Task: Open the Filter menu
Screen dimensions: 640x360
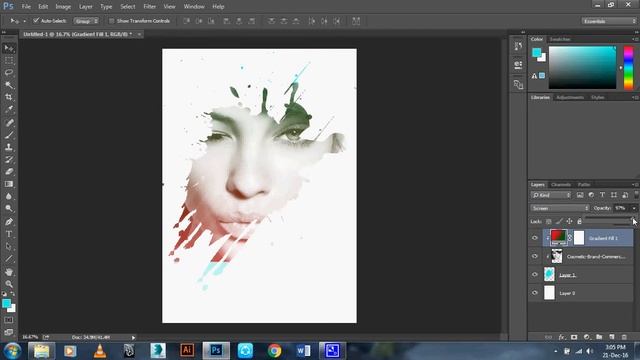Action: [149, 7]
